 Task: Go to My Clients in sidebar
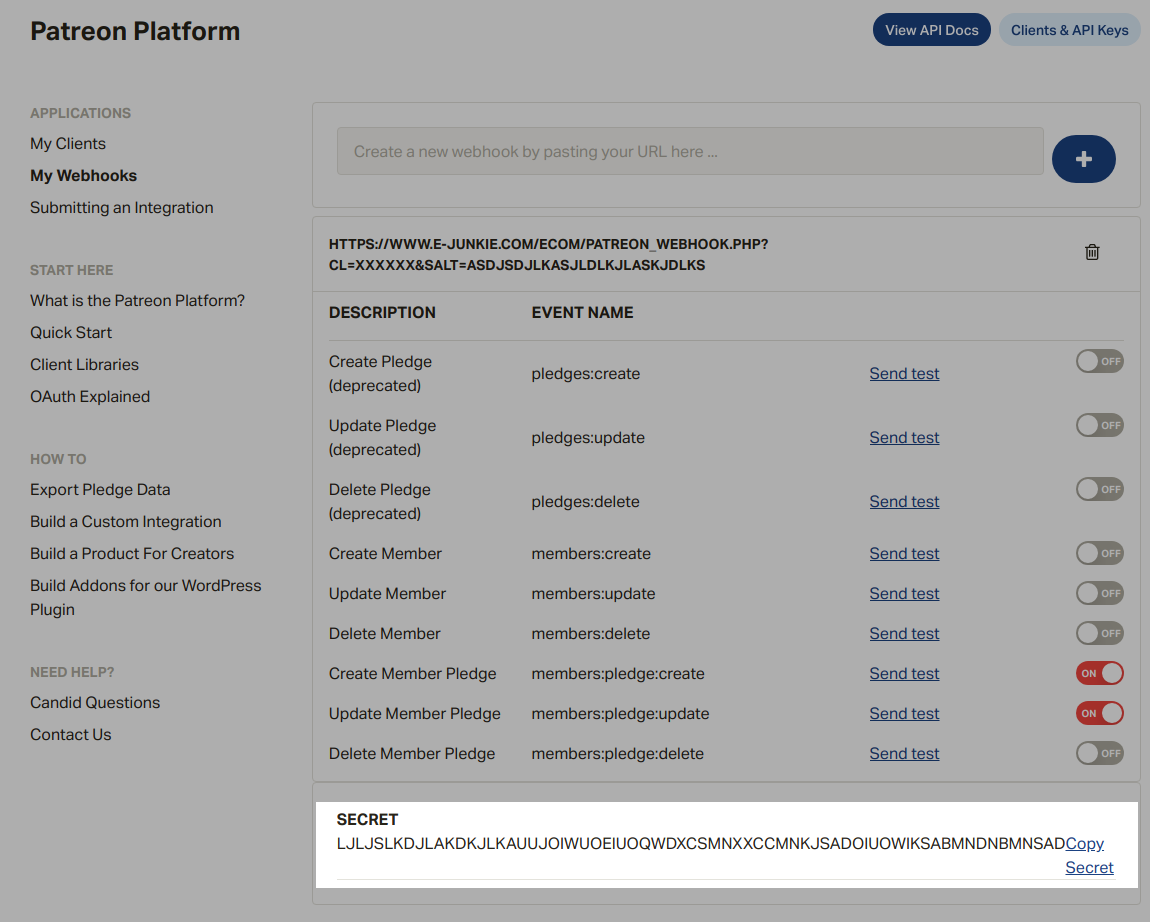pyautogui.click(x=68, y=144)
